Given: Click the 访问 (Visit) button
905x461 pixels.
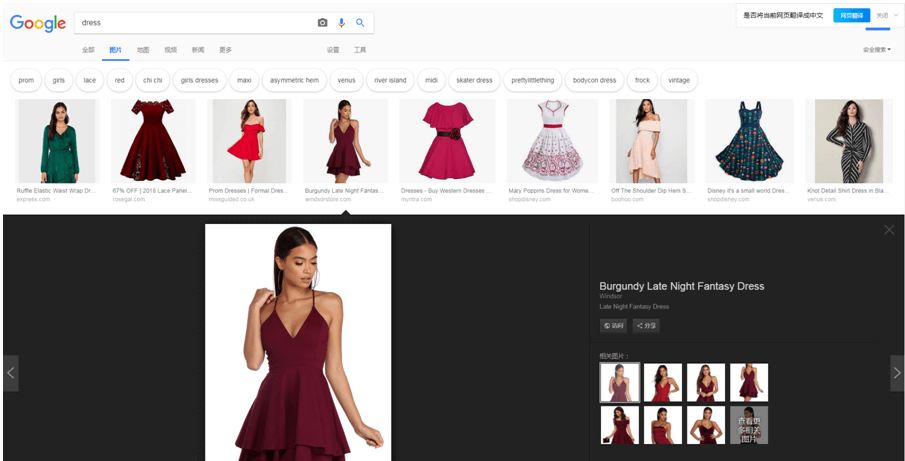Looking at the screenshot, I should [x=614, y=326].
